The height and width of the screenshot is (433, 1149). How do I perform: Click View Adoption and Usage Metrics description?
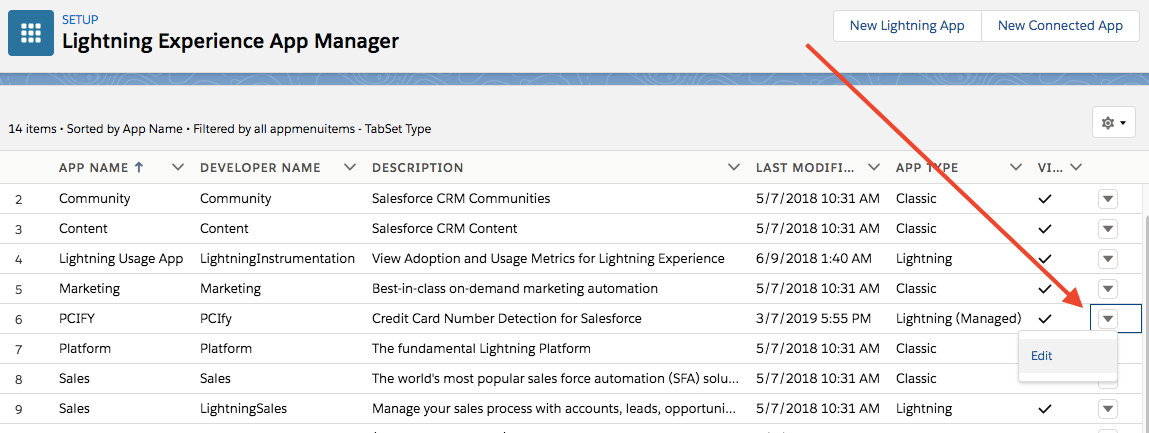(x=548, y=259)
